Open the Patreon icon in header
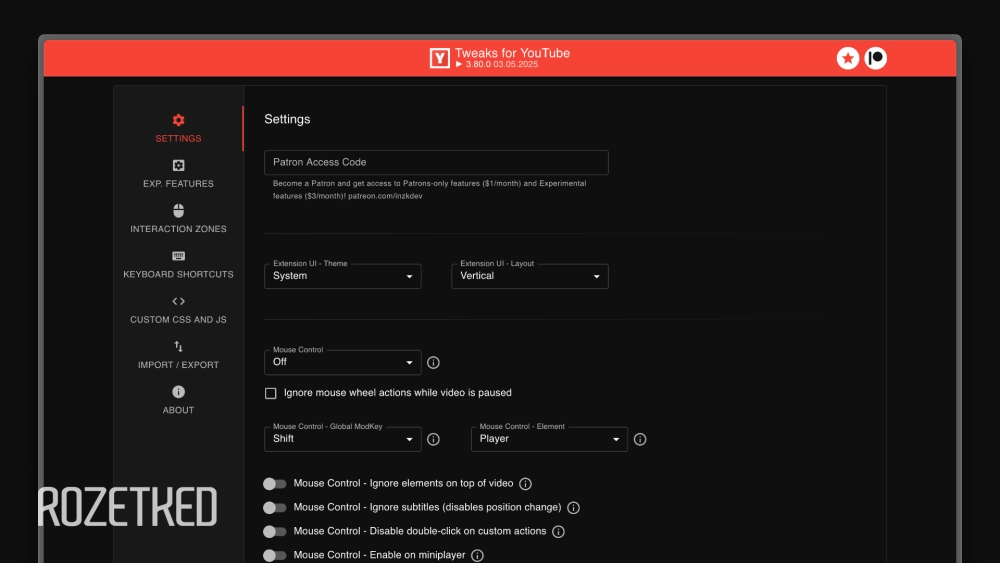1000x563 pixels. click(x=876, y=58)
